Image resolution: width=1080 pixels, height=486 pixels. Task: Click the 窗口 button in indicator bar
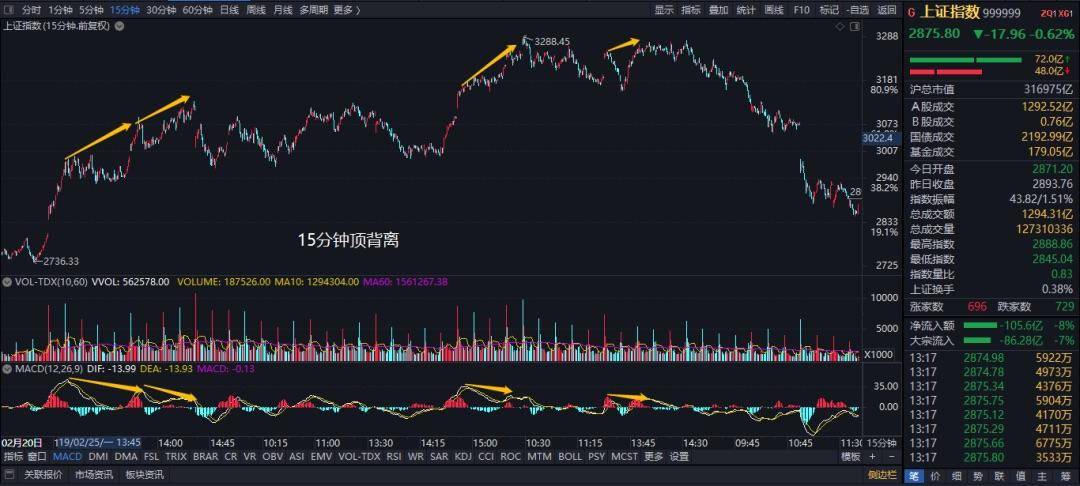[x=38, y=456]
